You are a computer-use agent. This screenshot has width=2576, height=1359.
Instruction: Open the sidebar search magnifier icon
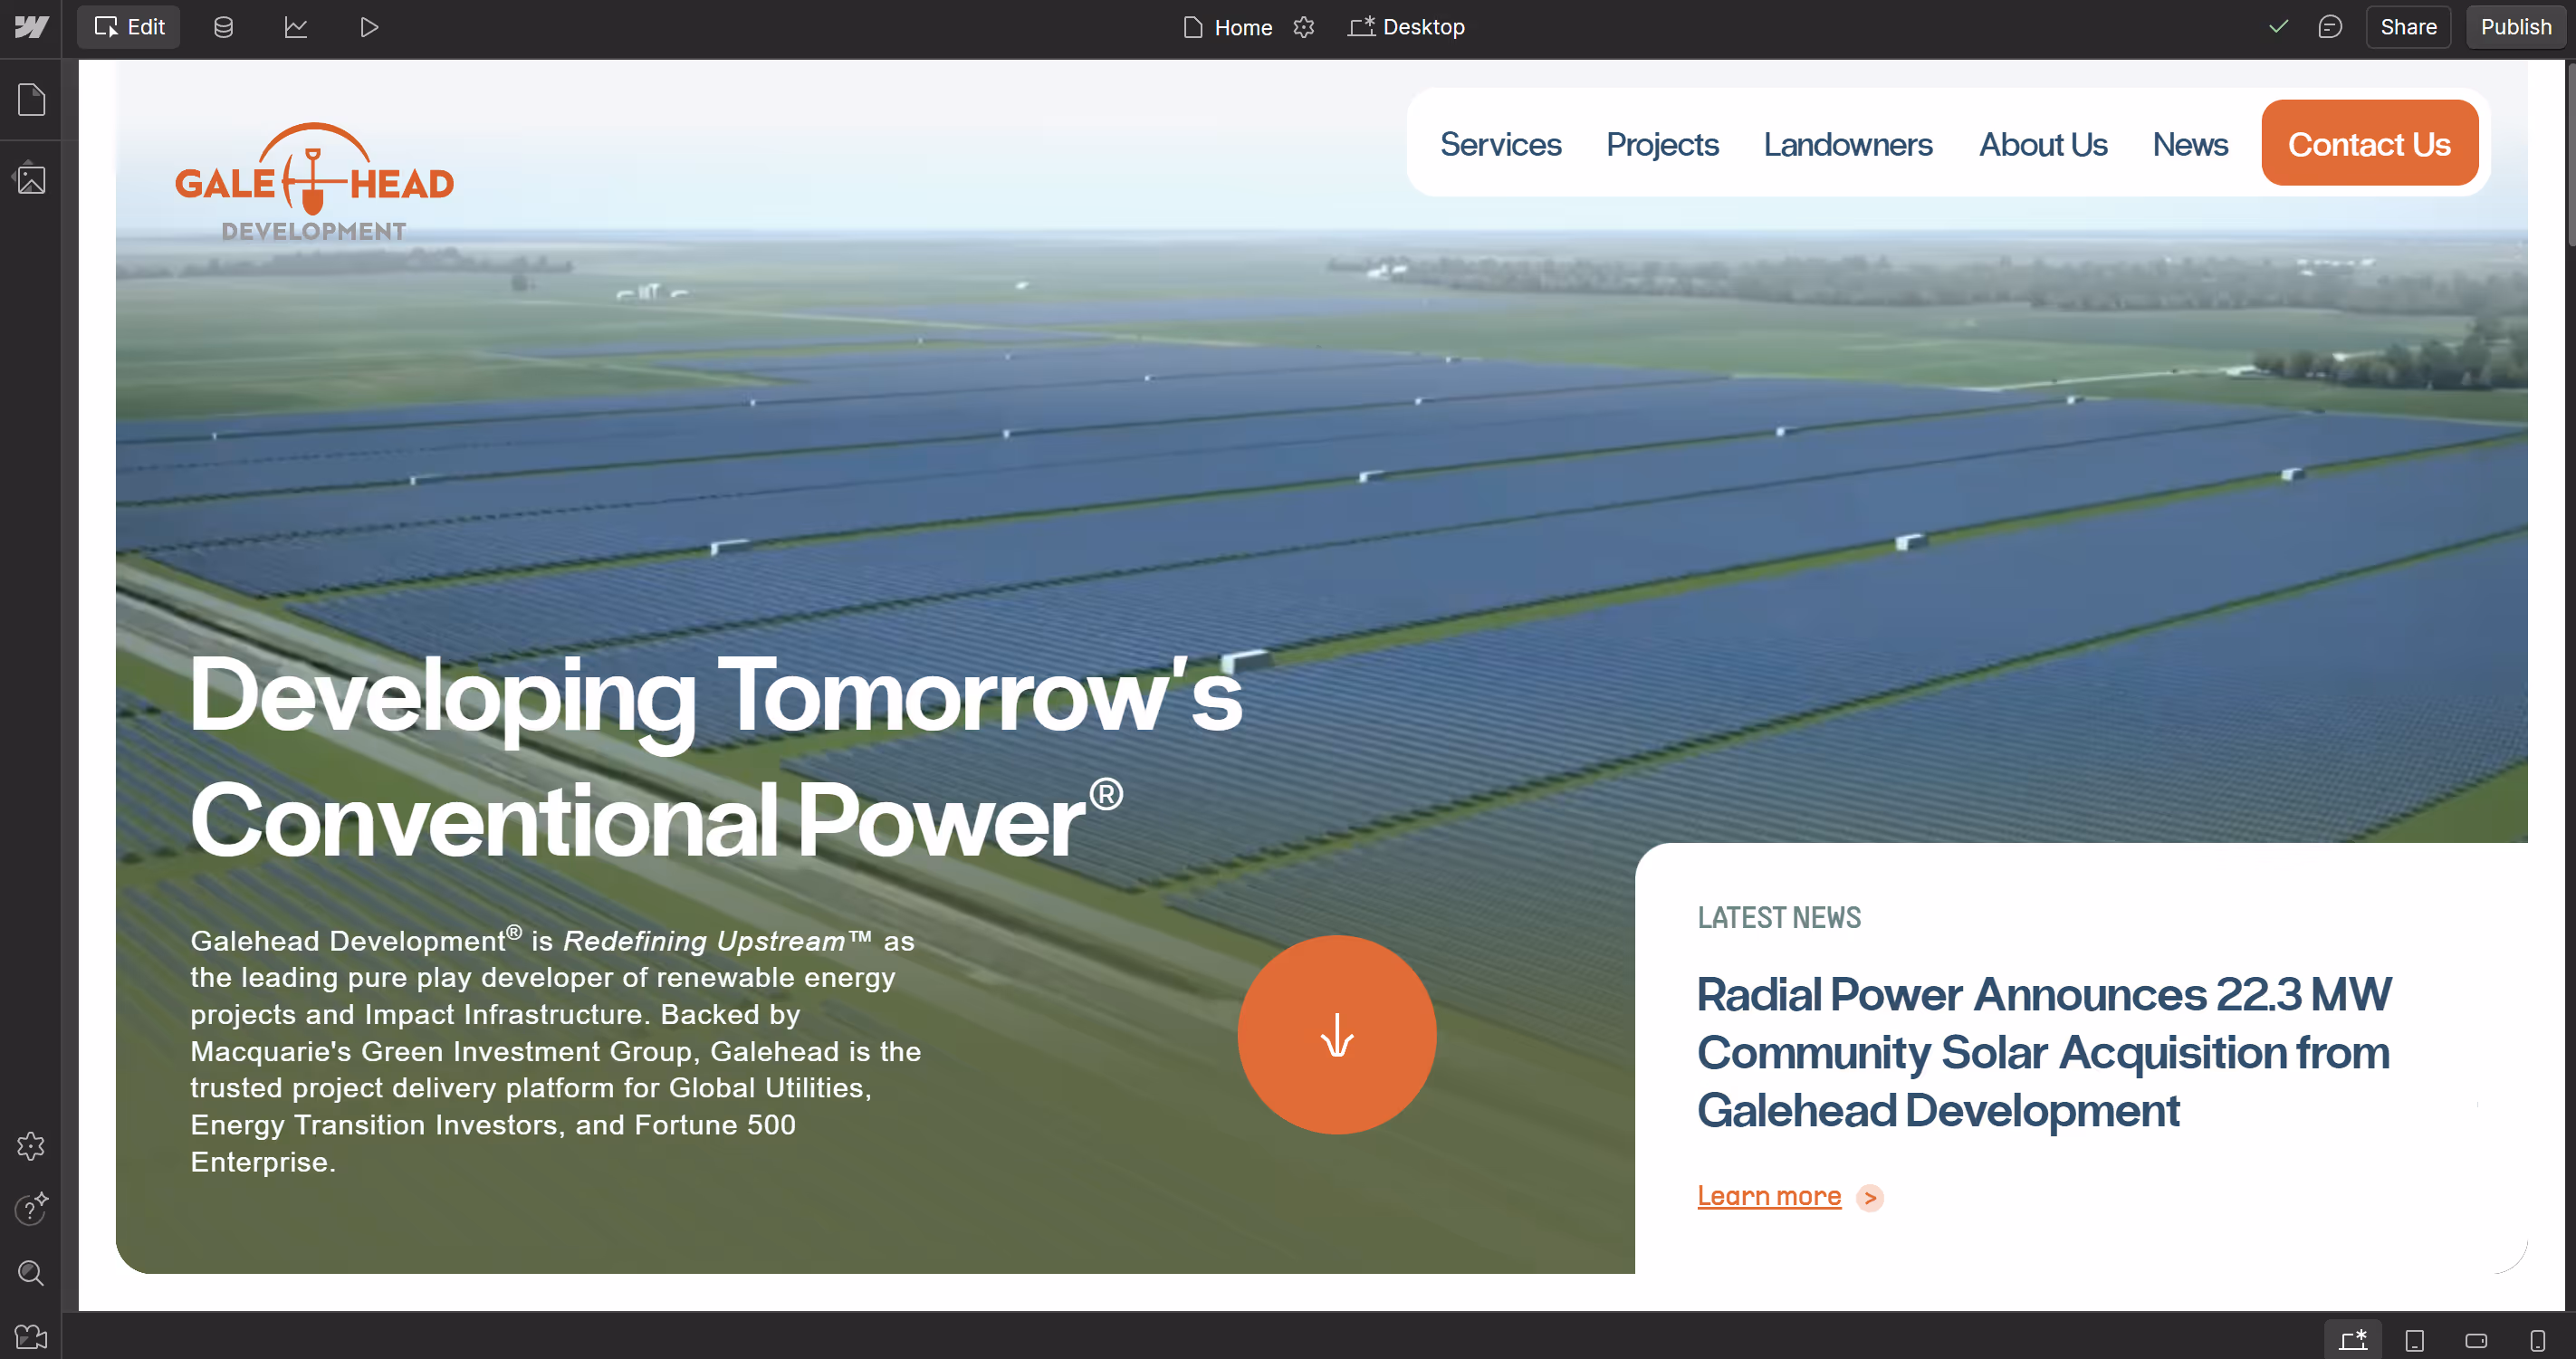31,1272
